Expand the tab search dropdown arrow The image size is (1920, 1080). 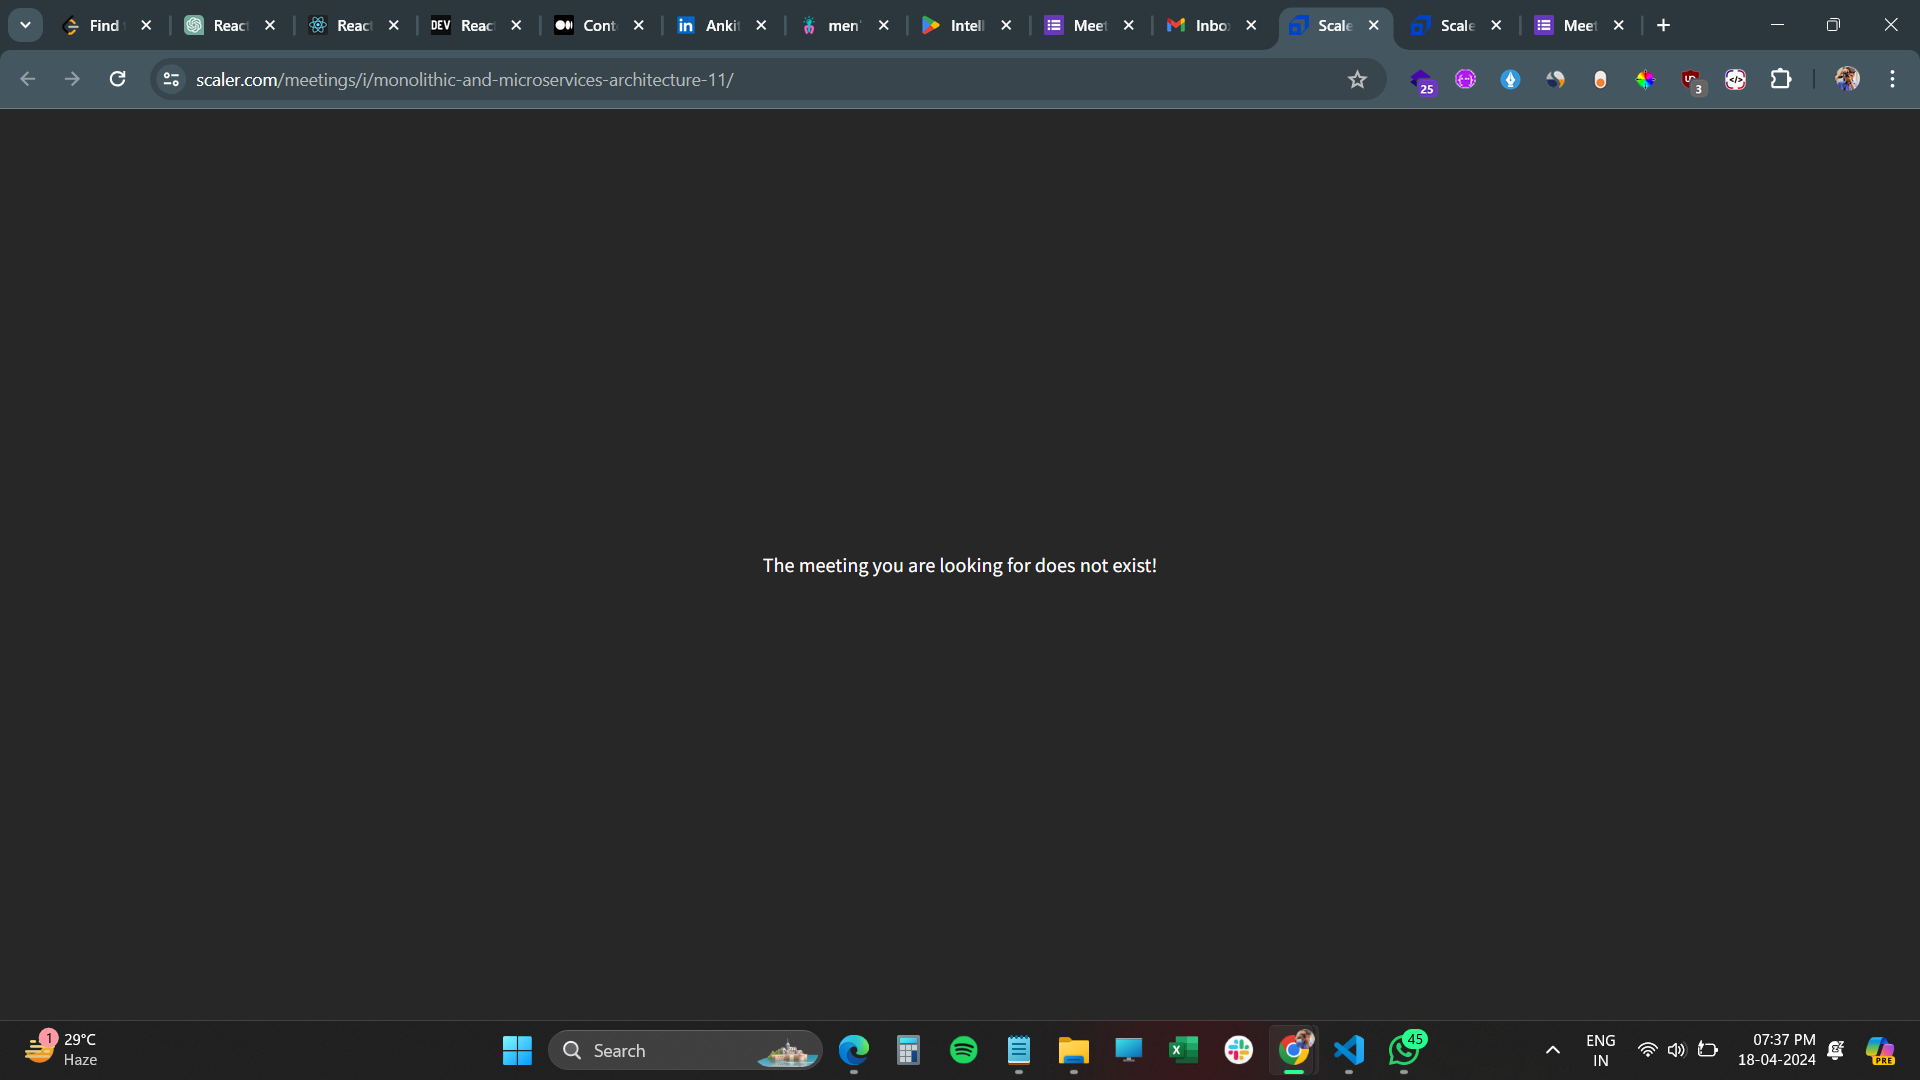25,25
